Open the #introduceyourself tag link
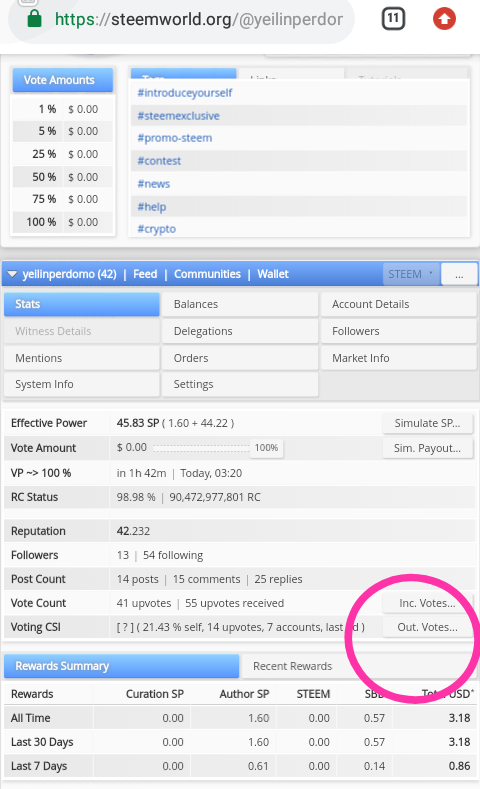Viewport: 480px width, 789px height. pos(185,93)
